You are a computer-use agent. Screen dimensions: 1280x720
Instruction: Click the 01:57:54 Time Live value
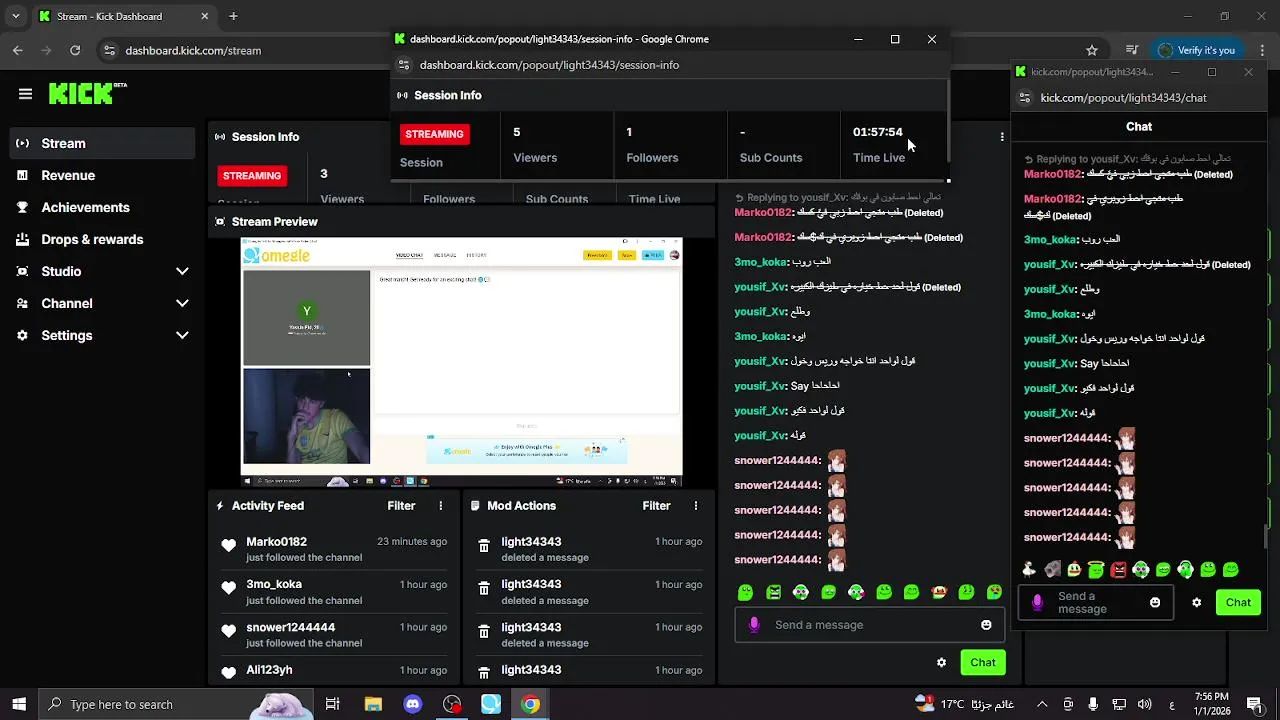[x=877, y=132]
